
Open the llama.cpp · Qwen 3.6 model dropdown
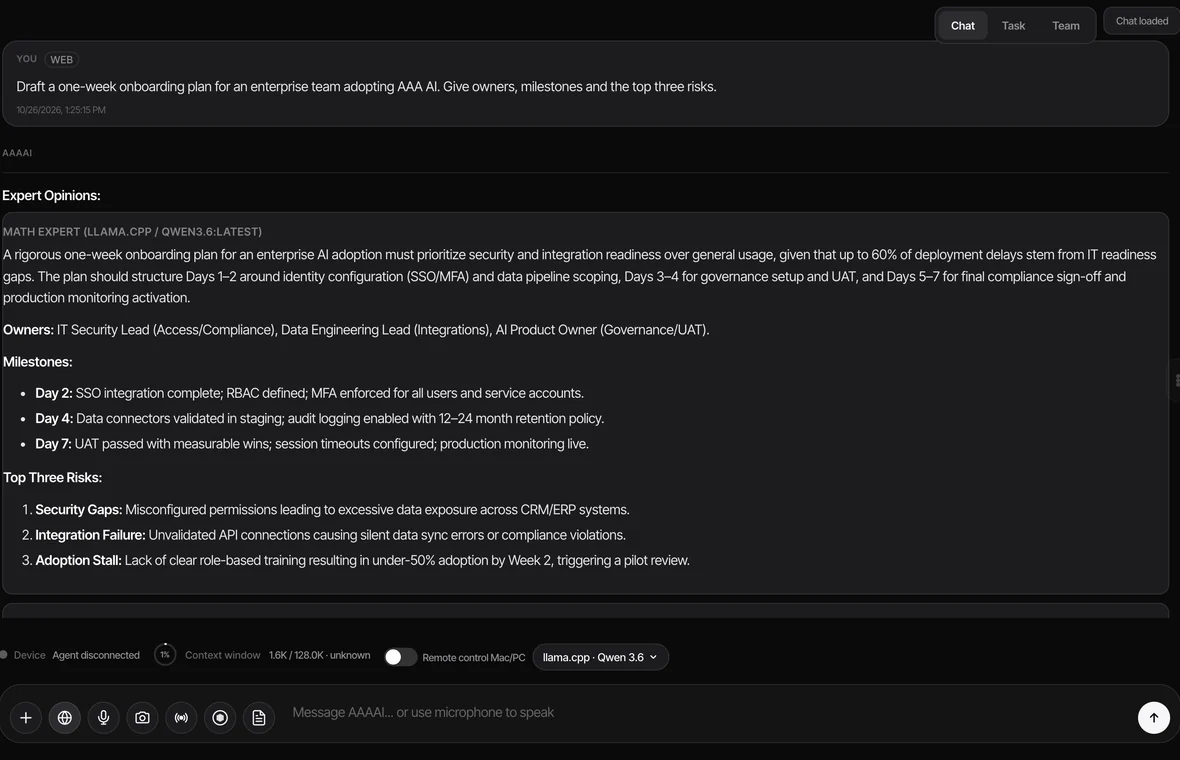tap(601, 657)
